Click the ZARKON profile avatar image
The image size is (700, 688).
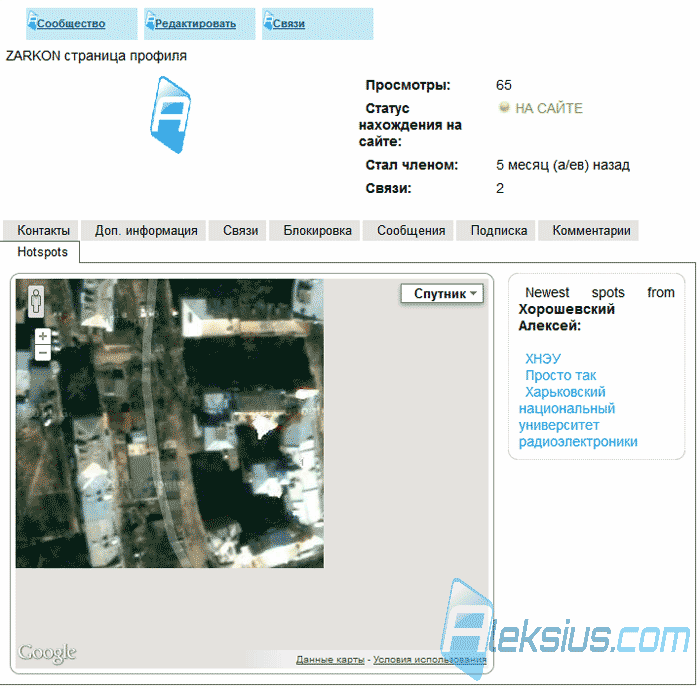(x=170, y=115)
